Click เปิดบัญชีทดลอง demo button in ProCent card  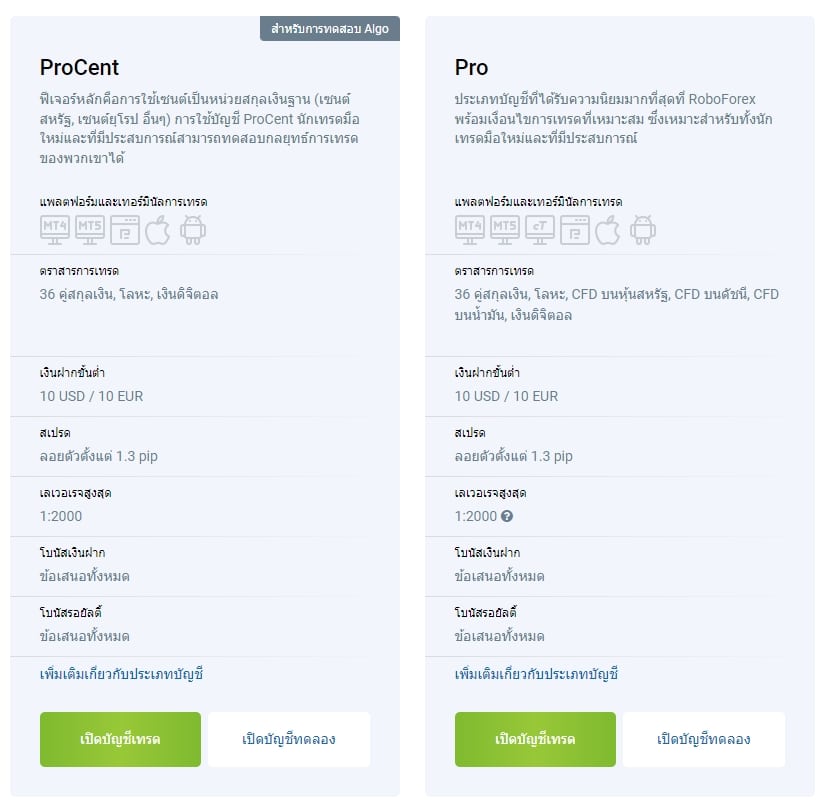(x=289, y=739)
